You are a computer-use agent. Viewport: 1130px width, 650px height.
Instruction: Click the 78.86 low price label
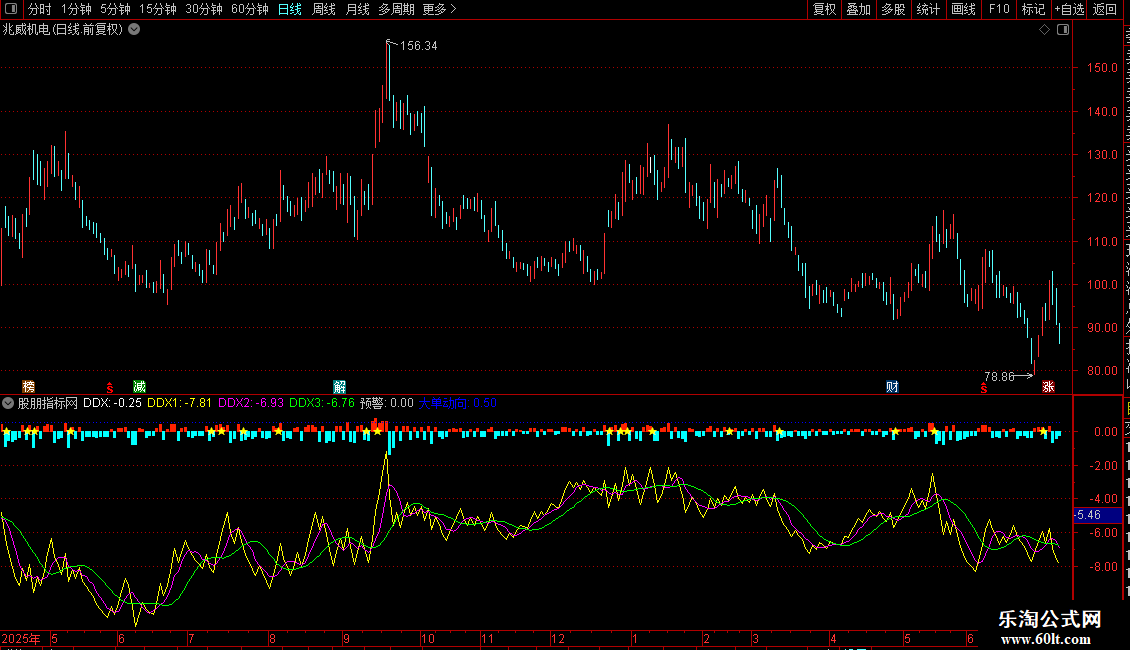(999, 376)
